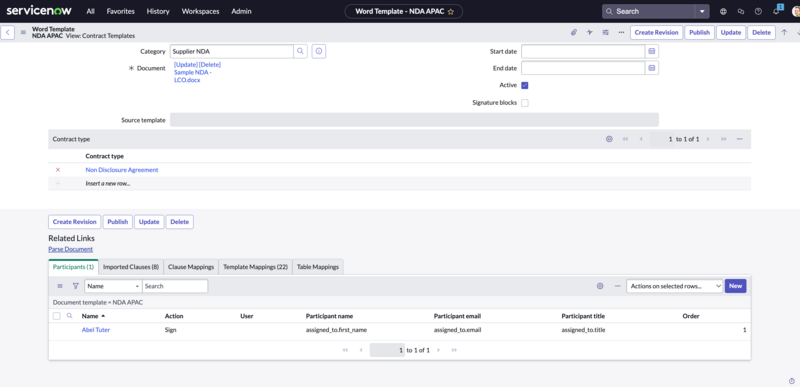Click the lower Publish button

[118, 222]
